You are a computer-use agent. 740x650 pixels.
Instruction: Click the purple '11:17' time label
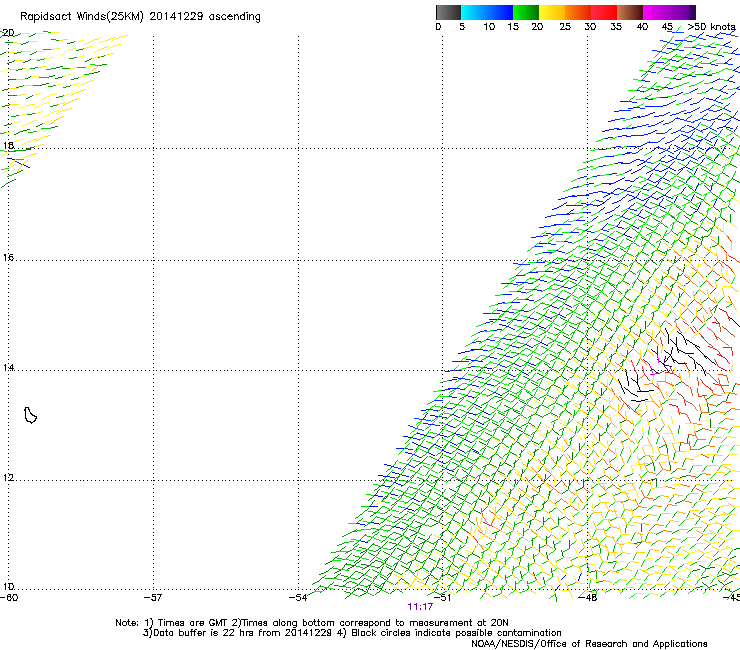(x=420, y=607)
